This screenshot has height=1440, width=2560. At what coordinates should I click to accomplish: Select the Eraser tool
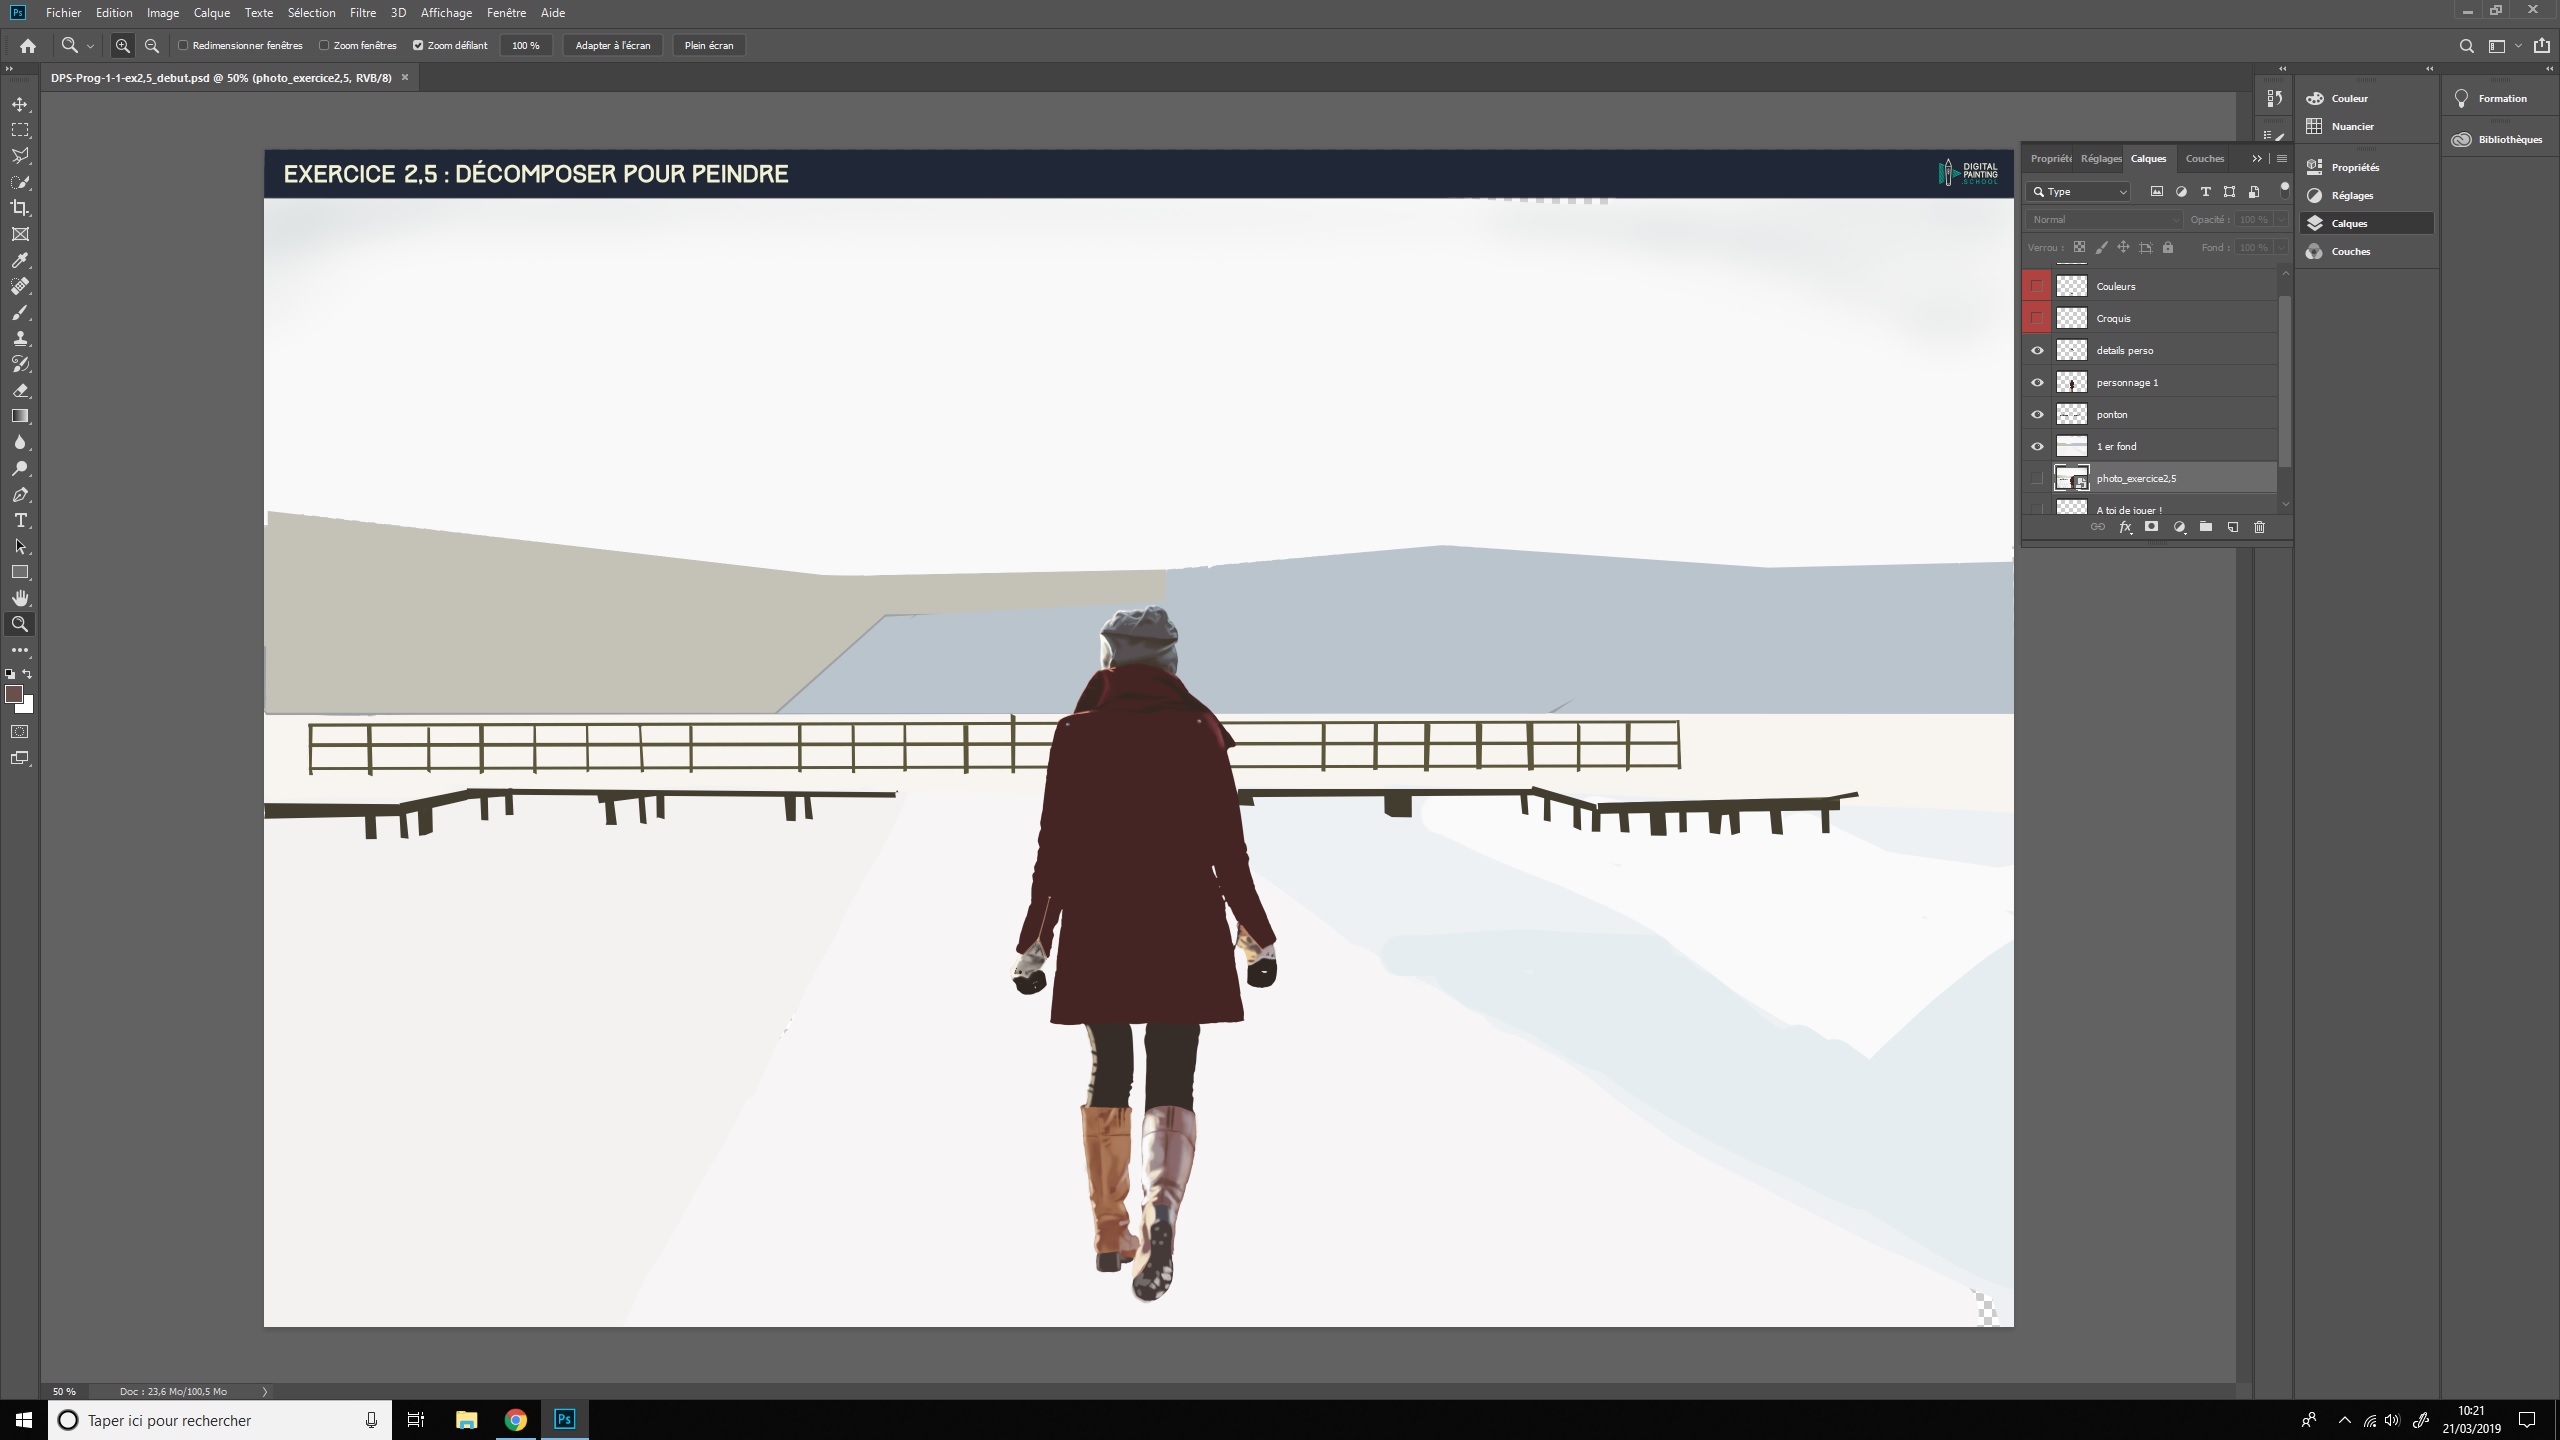point(20,390)
